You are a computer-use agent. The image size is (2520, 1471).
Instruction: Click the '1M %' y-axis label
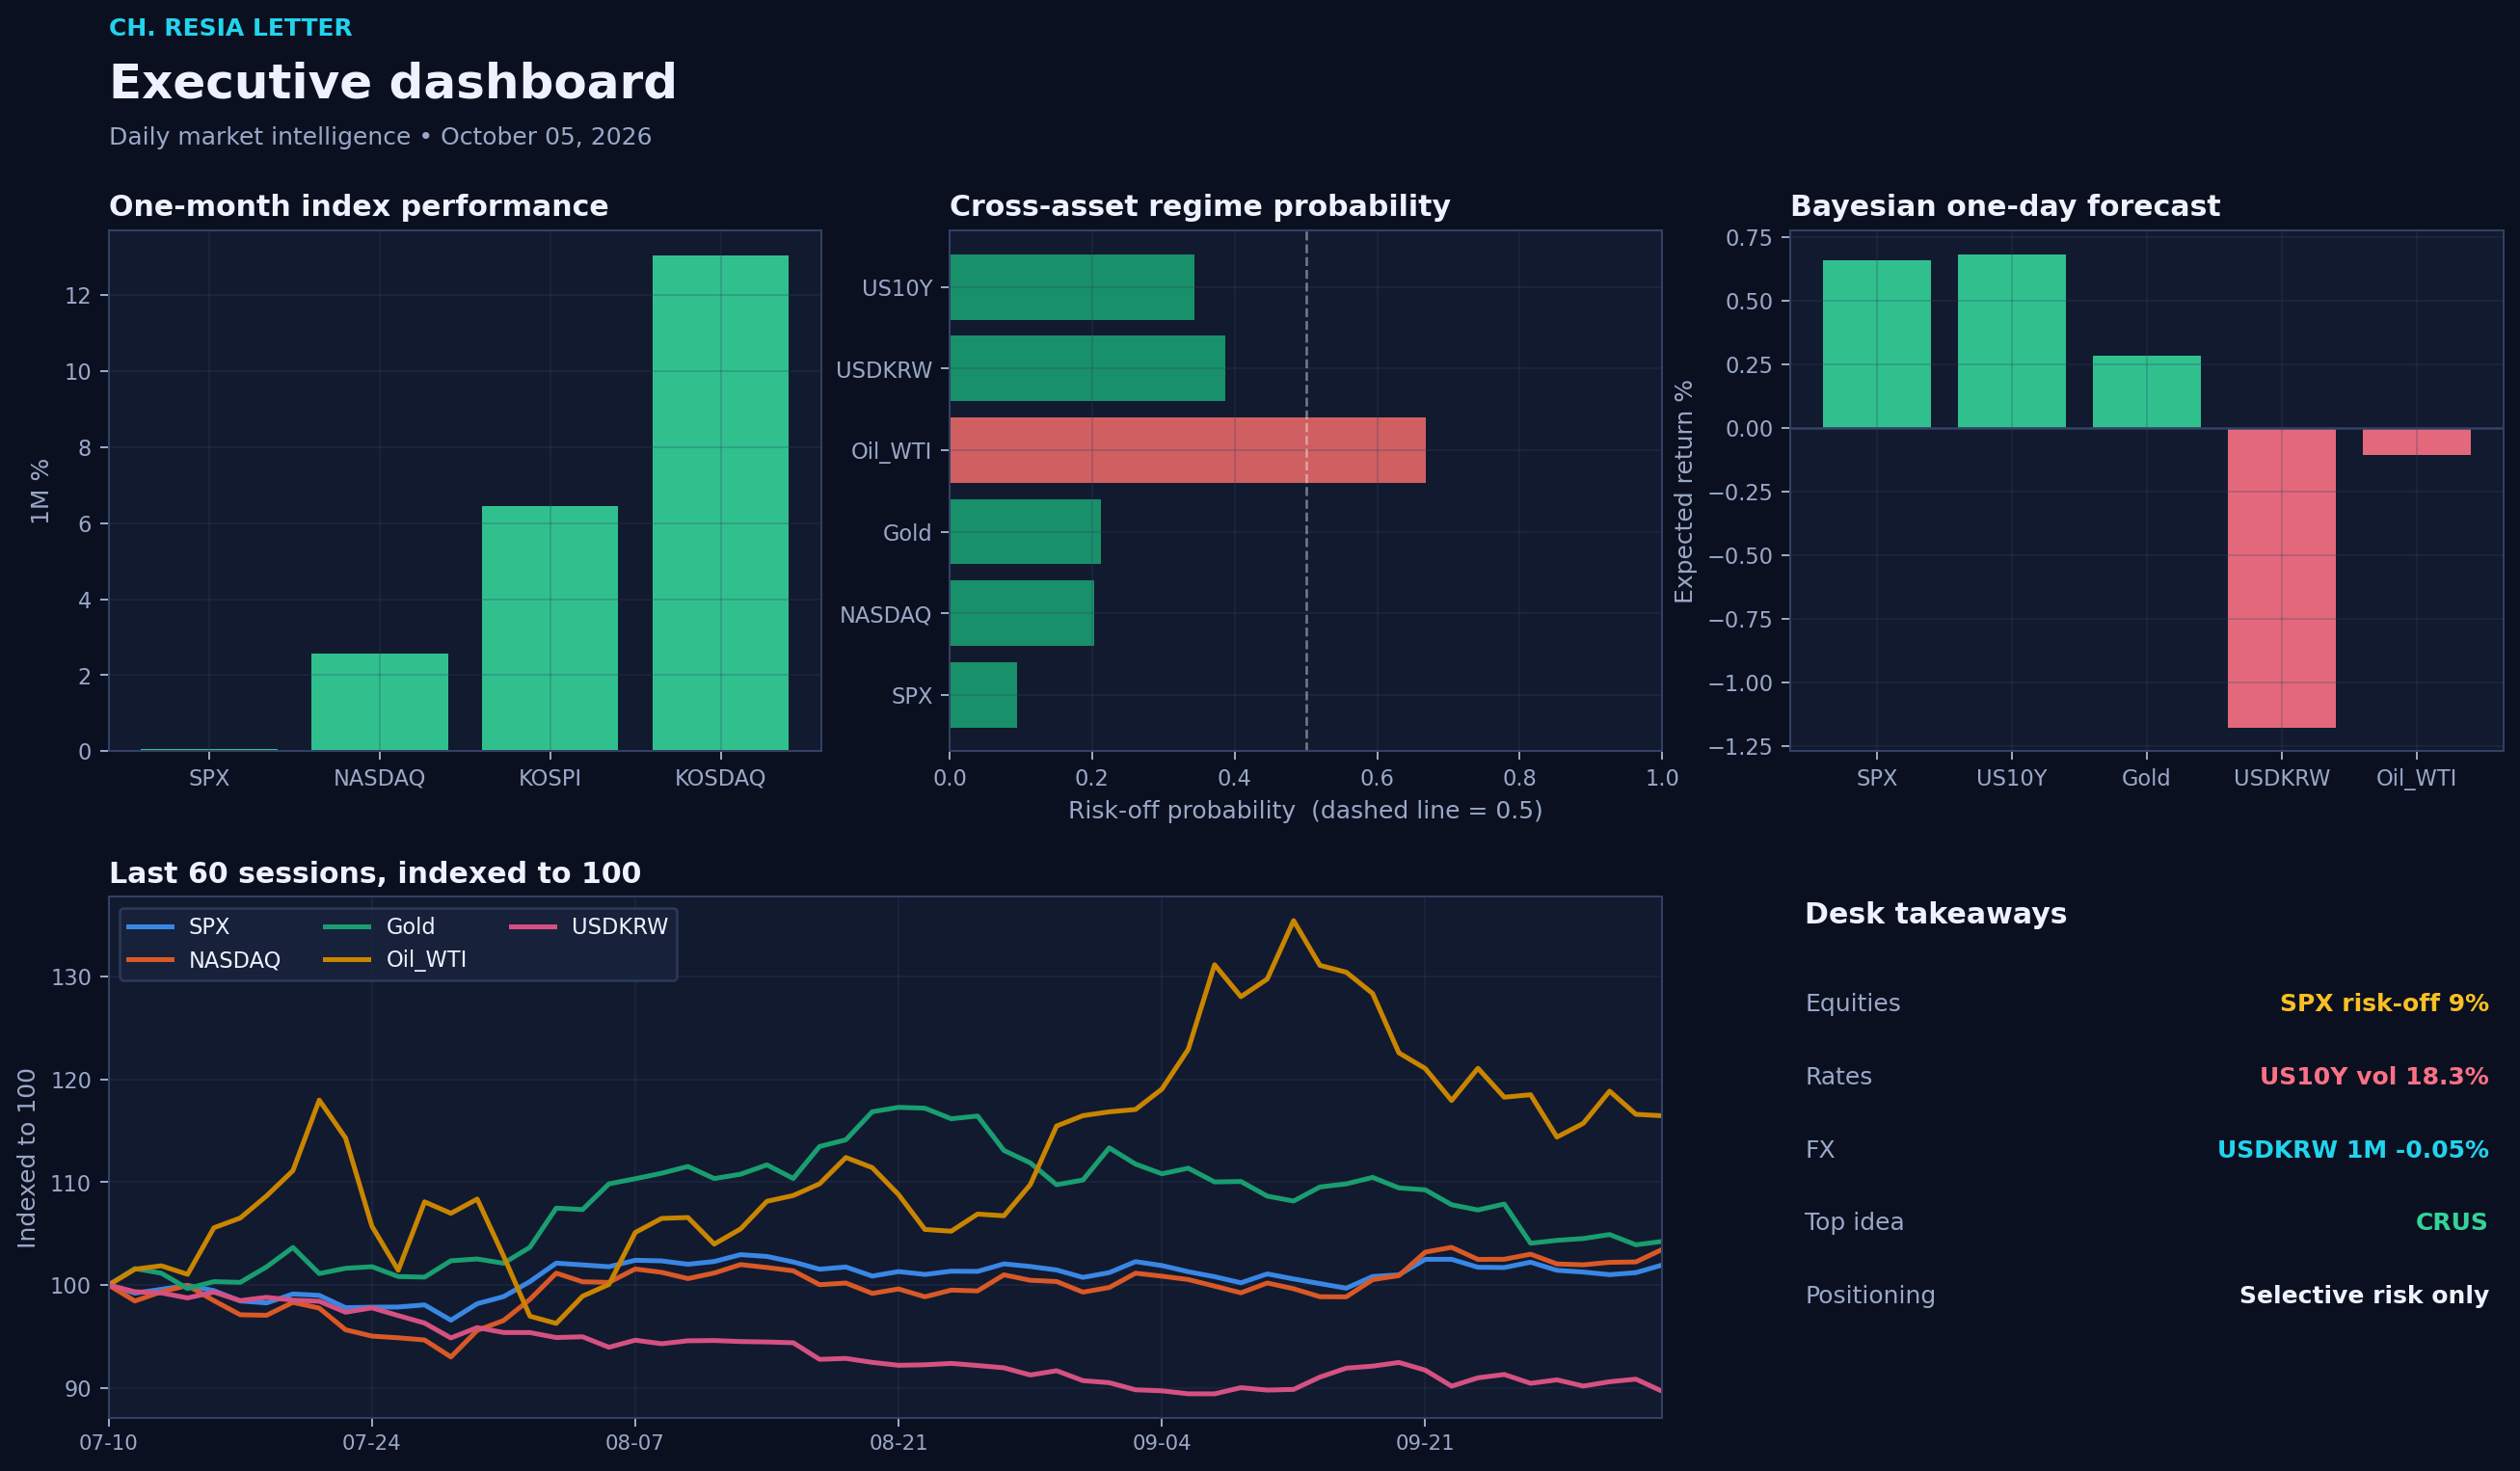coord(40,491)
